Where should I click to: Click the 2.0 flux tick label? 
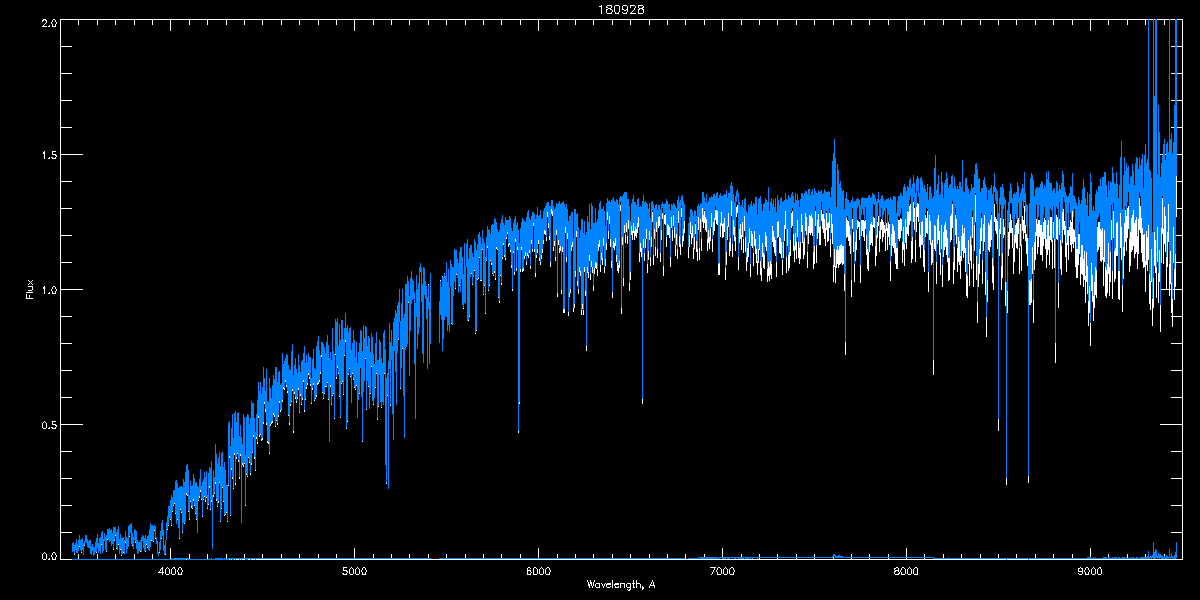click(x=48, y=21)
